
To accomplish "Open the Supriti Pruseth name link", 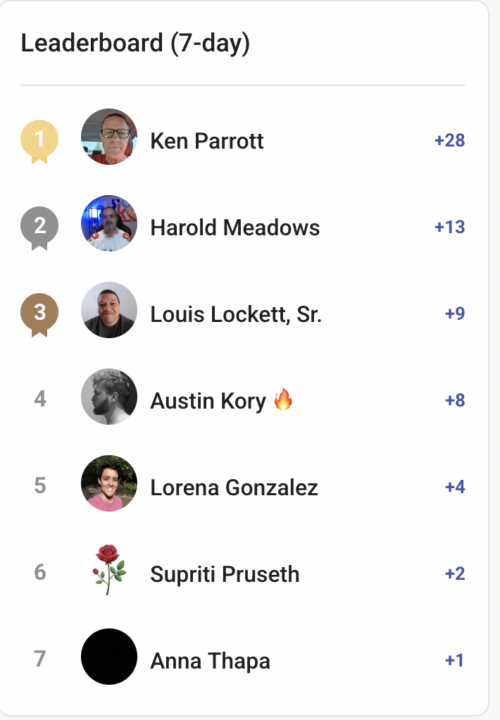I will click(225, 574).
